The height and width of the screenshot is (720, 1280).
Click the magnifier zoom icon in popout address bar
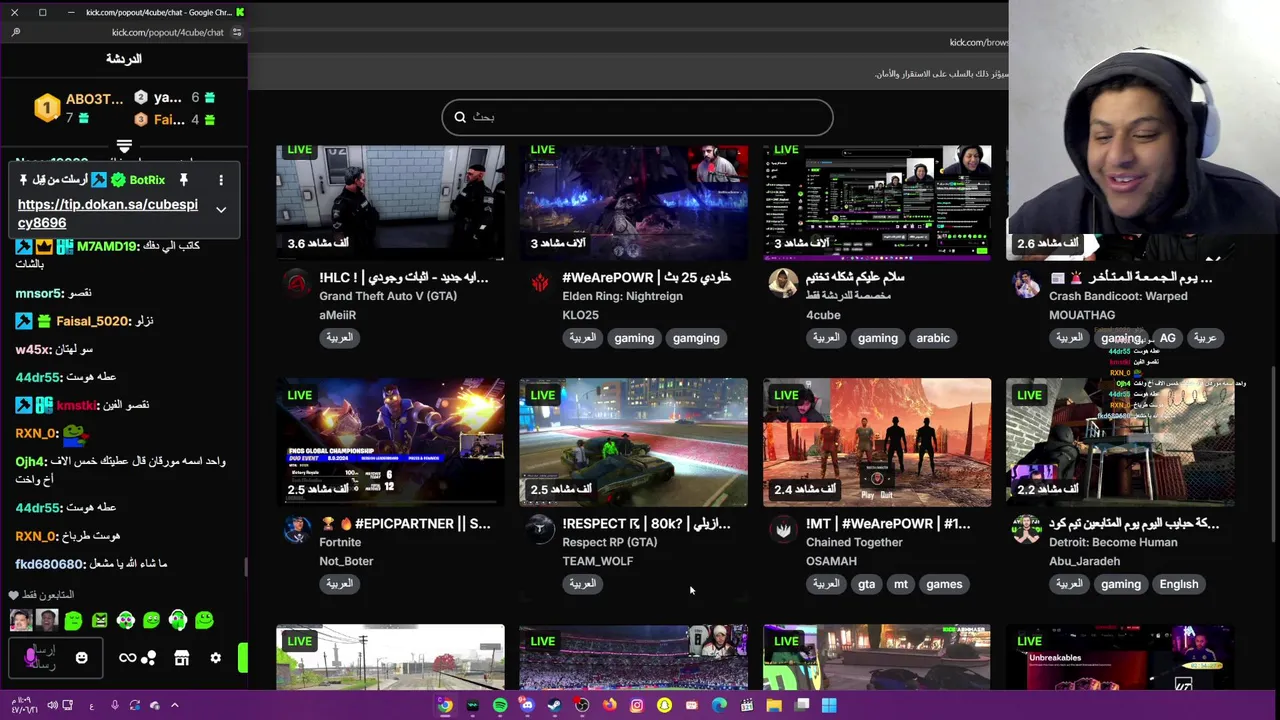coord(16,32)
